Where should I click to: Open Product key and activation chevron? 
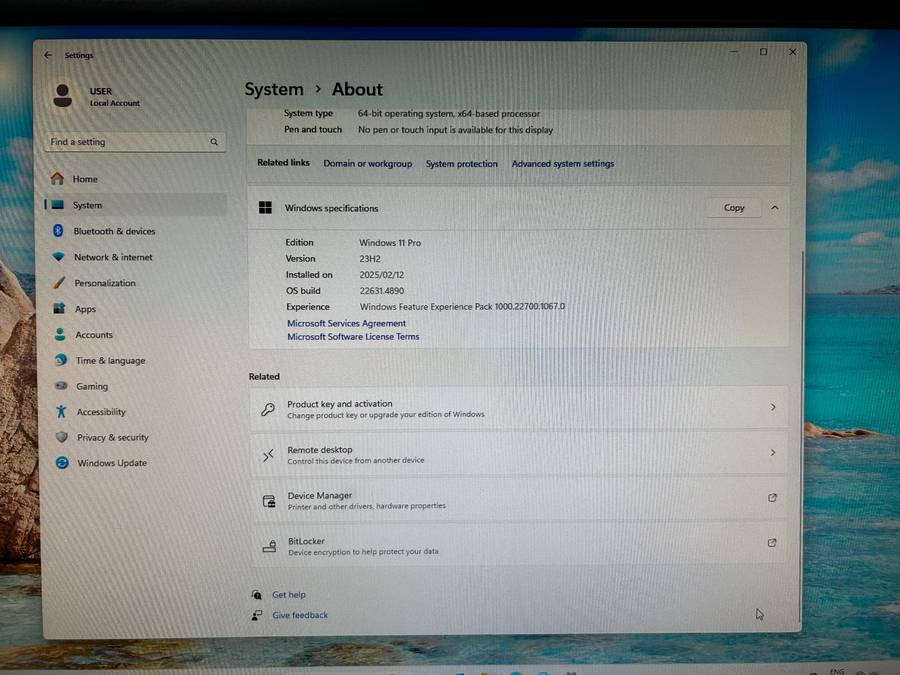point(773,408)
